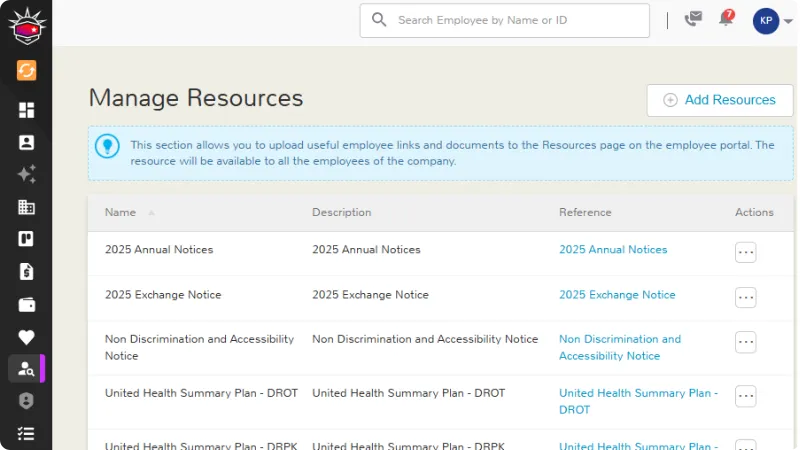Open actions menu for 2025 Annual Notices
This screenshot has height=450, width=800.
click(x=745, y=252)
